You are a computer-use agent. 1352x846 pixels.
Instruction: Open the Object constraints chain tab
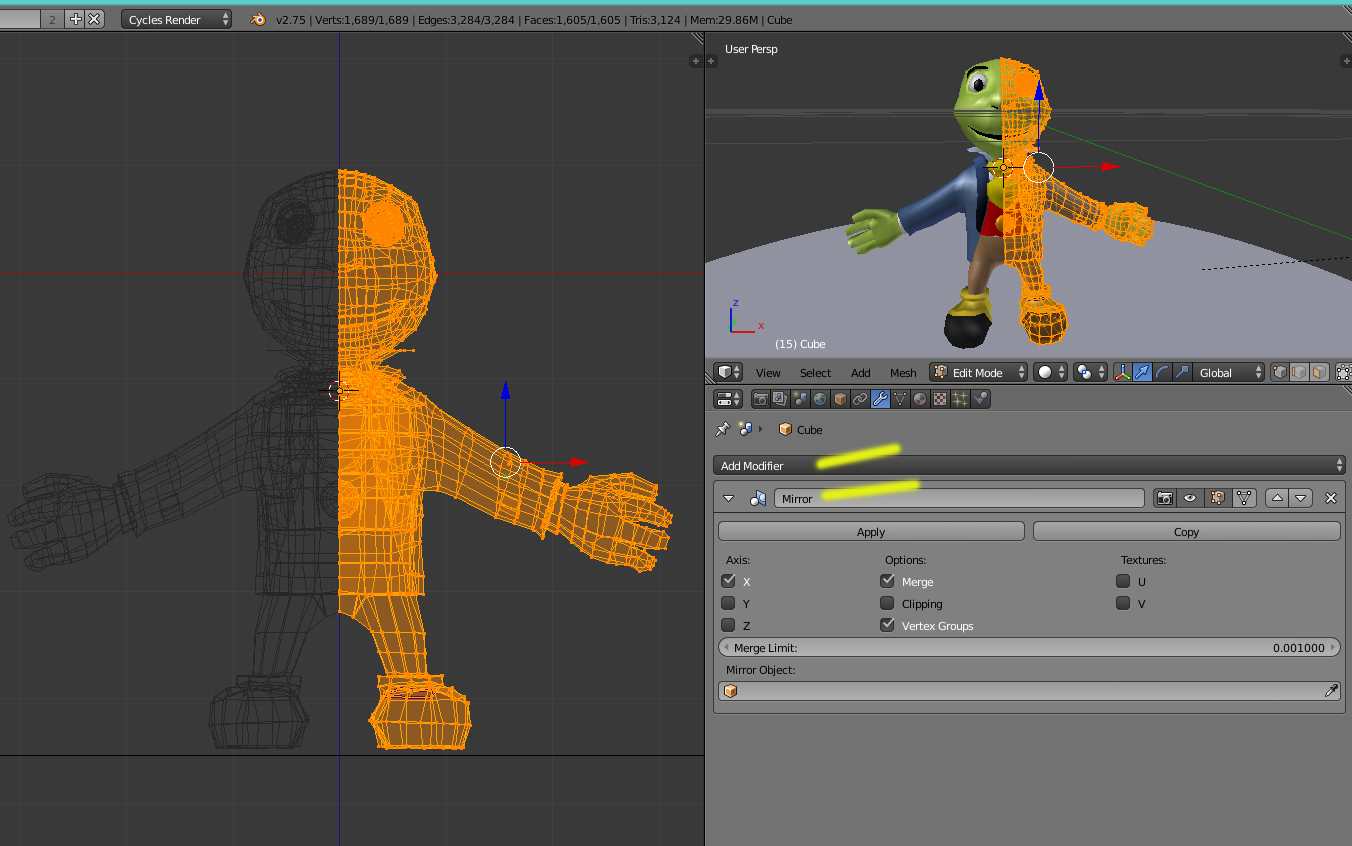[860, 399]
